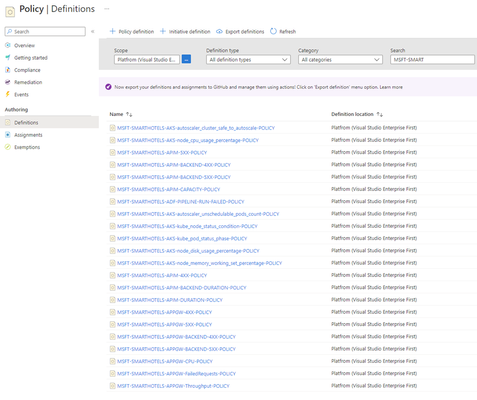Click the sidebar Search box
Image resolution: width=477 pixels, height=400 pixels.
tap(45, 31)
